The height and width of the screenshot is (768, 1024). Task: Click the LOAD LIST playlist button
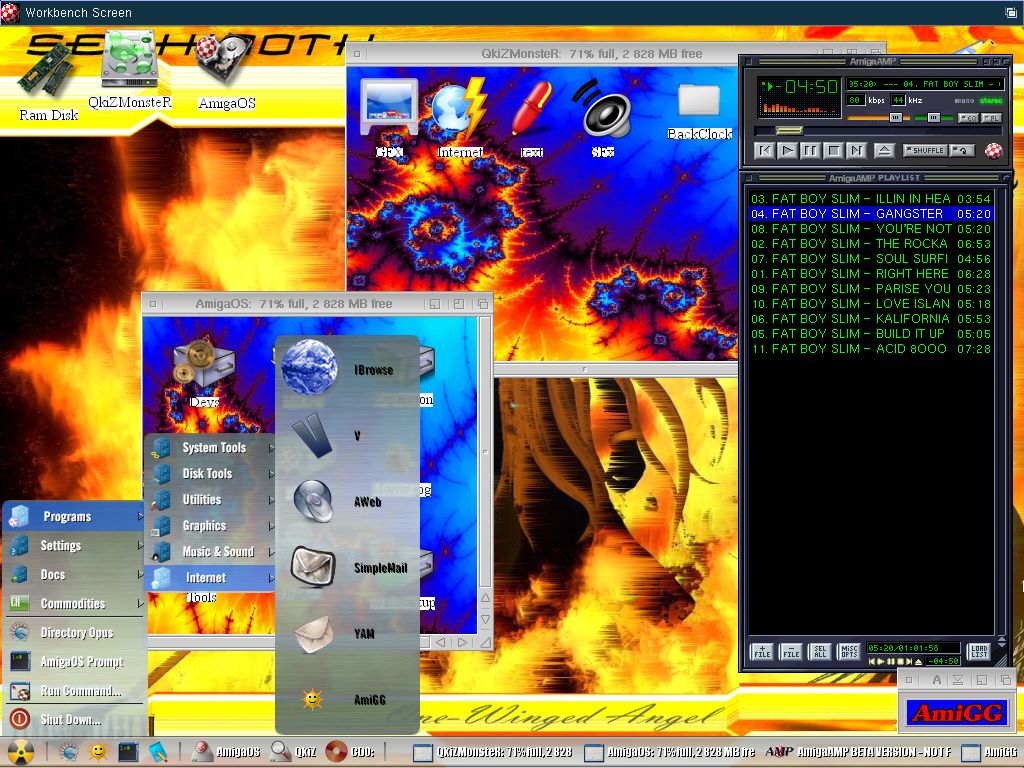click(978, 651)
